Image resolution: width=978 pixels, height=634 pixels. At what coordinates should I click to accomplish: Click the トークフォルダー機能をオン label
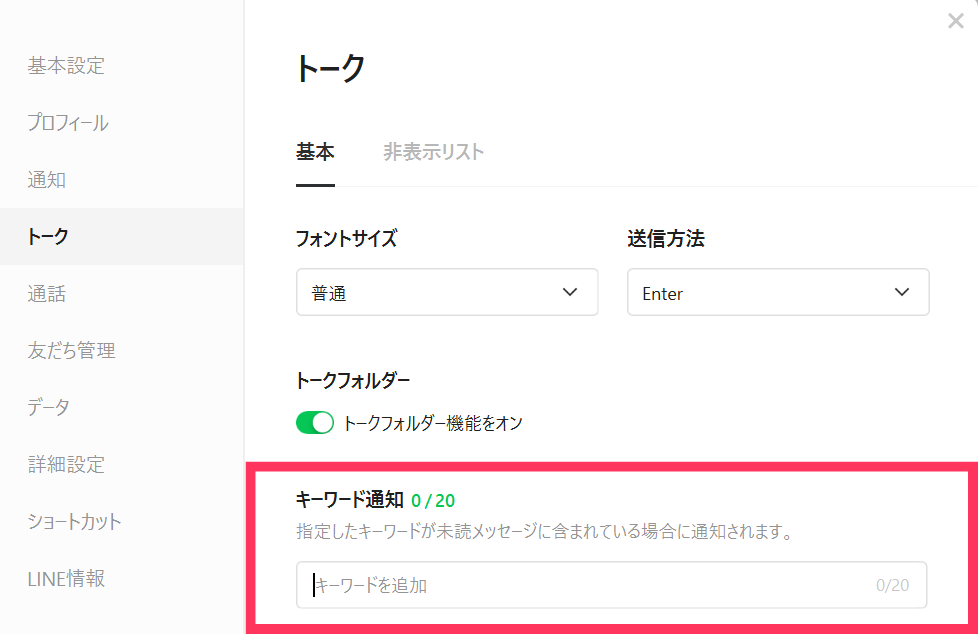(x=433, y=423)
